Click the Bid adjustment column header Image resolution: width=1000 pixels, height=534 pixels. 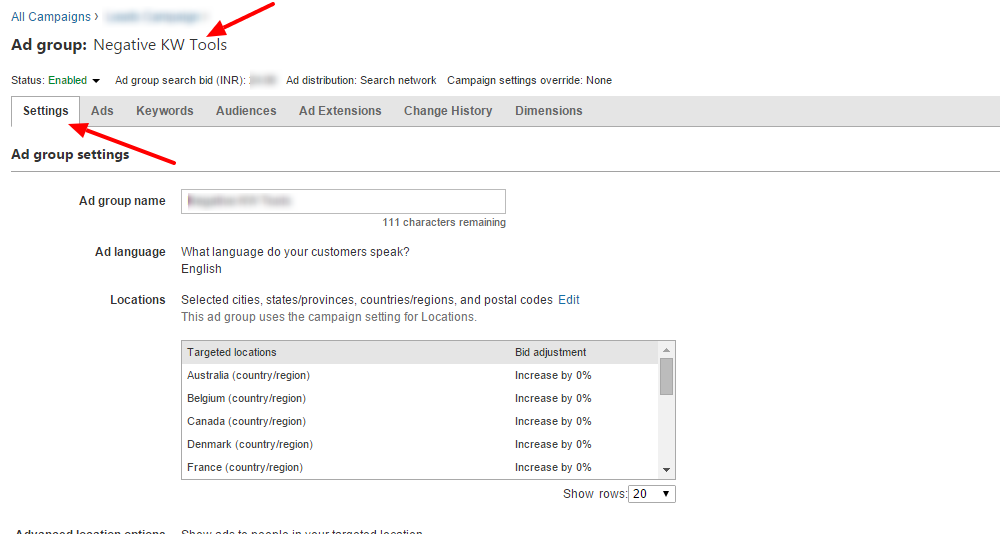[550, 352]
